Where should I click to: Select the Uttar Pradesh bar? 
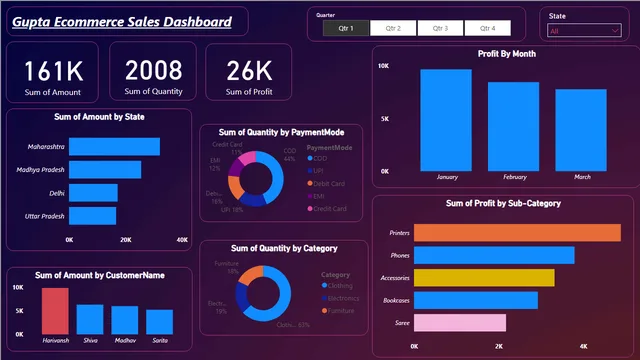(92, 216)
